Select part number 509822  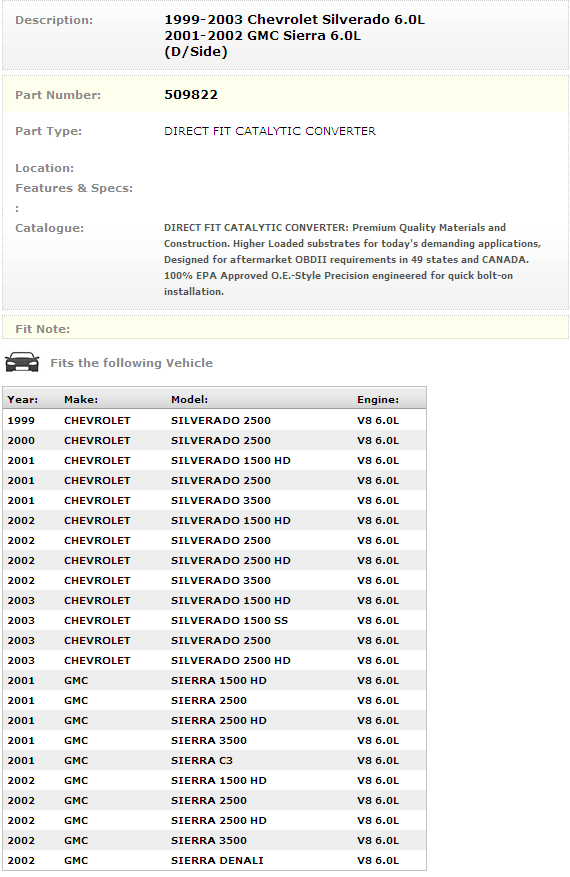(191, 95)
